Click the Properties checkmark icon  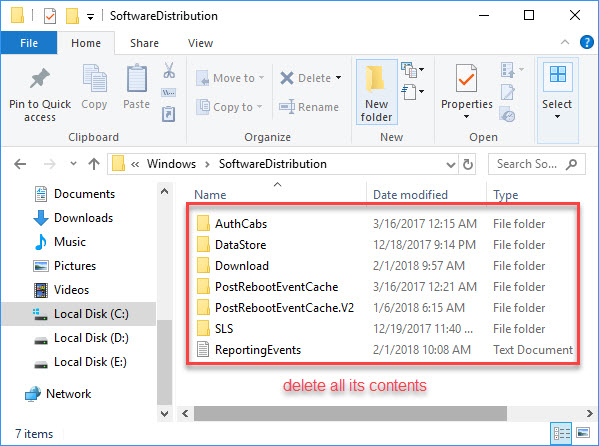[466, 78]
